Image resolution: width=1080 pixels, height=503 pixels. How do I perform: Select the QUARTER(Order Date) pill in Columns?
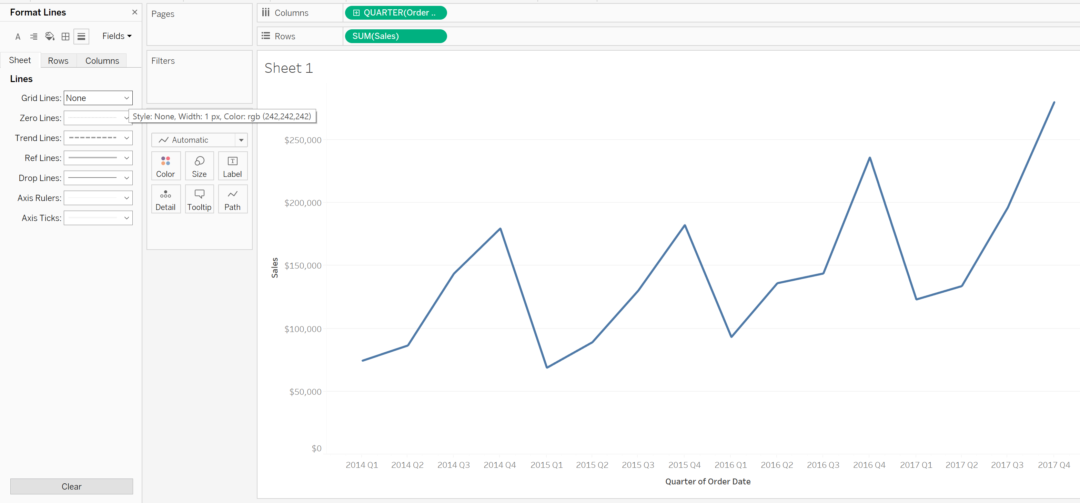(396, 13)
